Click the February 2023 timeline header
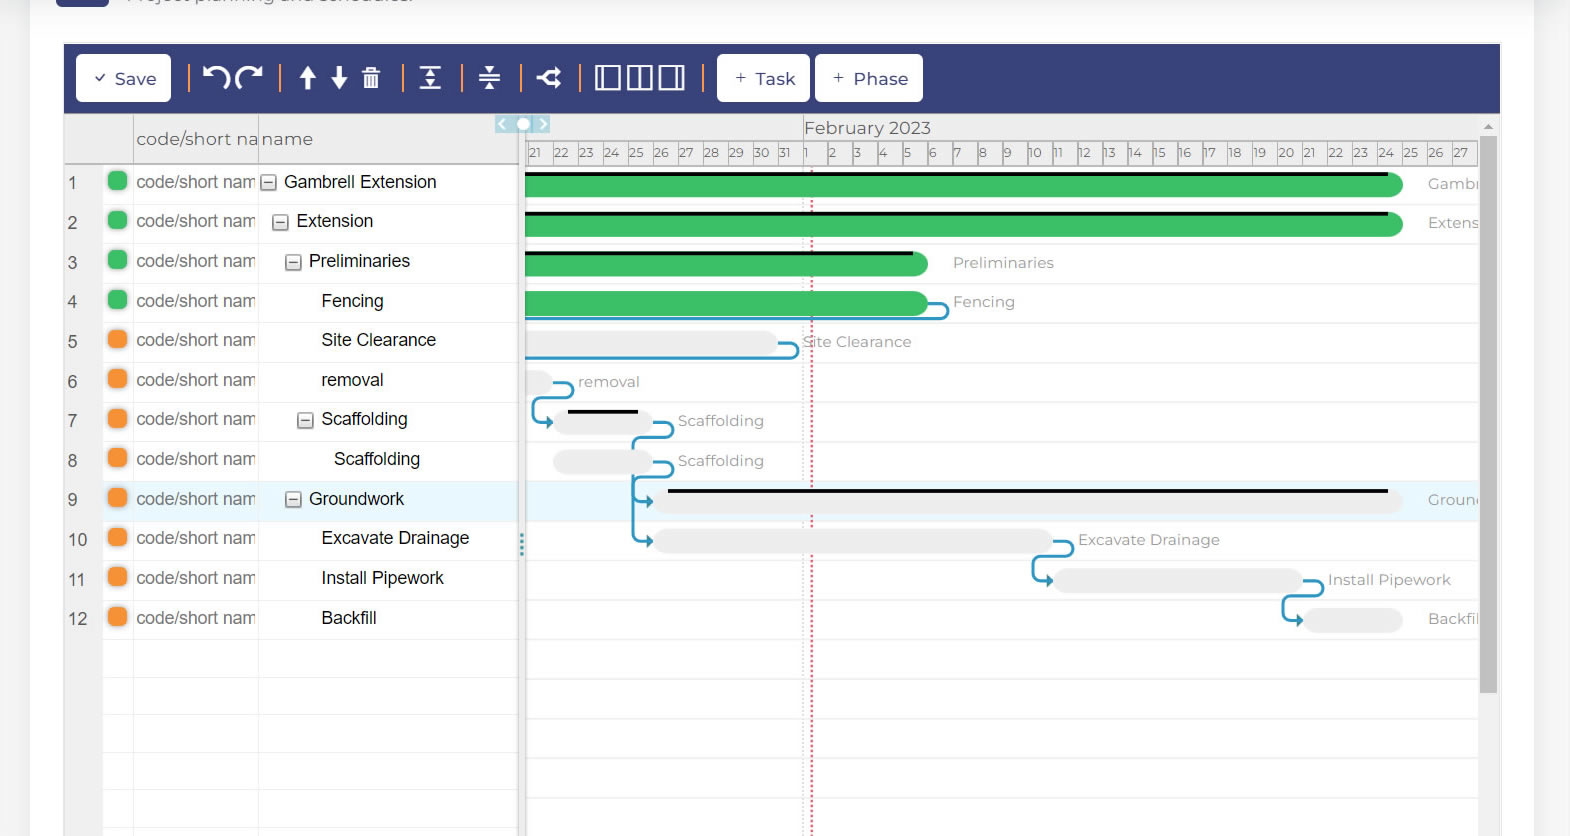This screenshot has height=836, width=1570. (867, 128)
